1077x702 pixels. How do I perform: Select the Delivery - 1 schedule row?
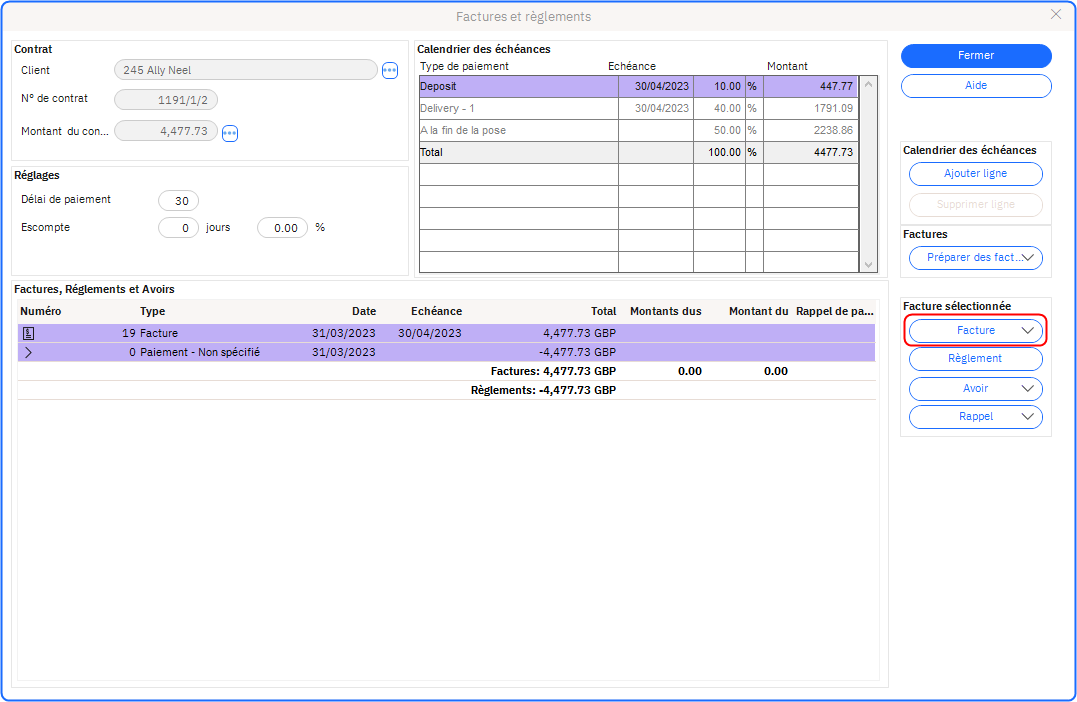(x=517, y=109)
